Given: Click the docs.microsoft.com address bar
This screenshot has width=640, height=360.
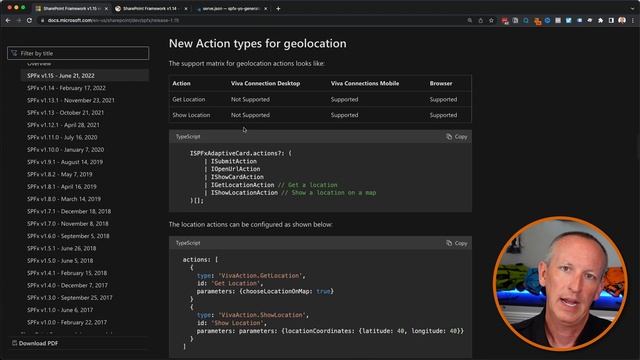Looking at the screenshot, I should (x=253, y=20).
